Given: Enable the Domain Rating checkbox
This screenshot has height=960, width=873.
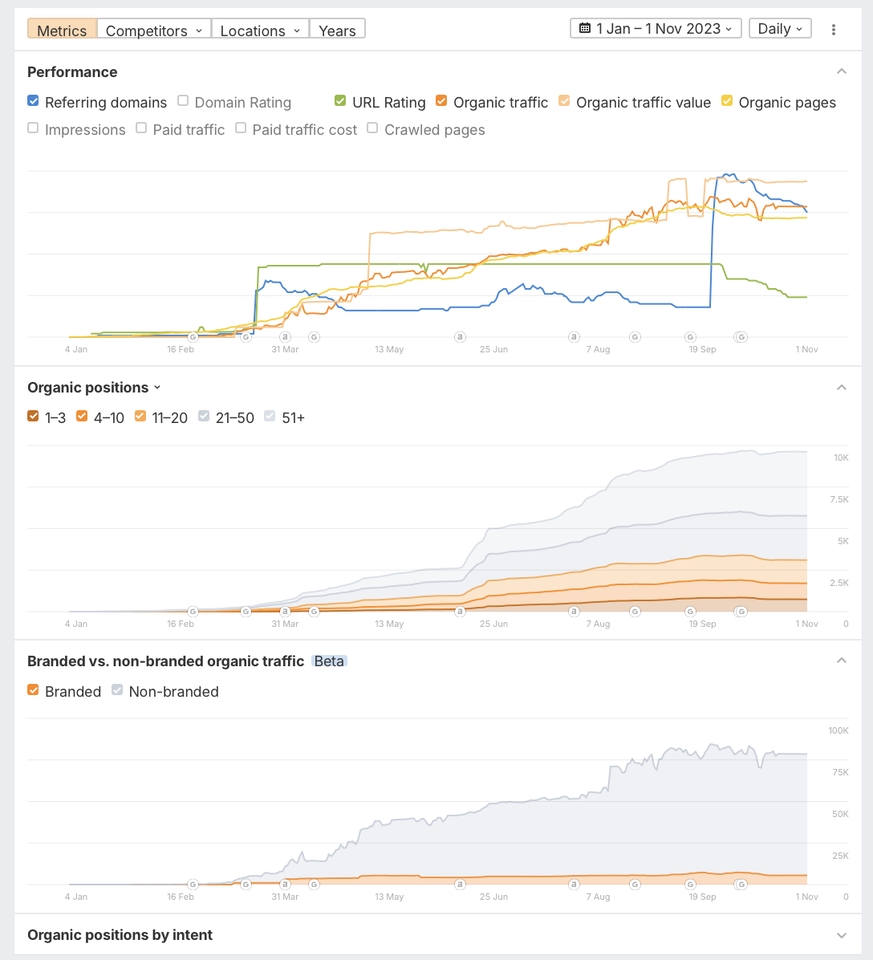Looking at the screenshot, I should [183, 102].
